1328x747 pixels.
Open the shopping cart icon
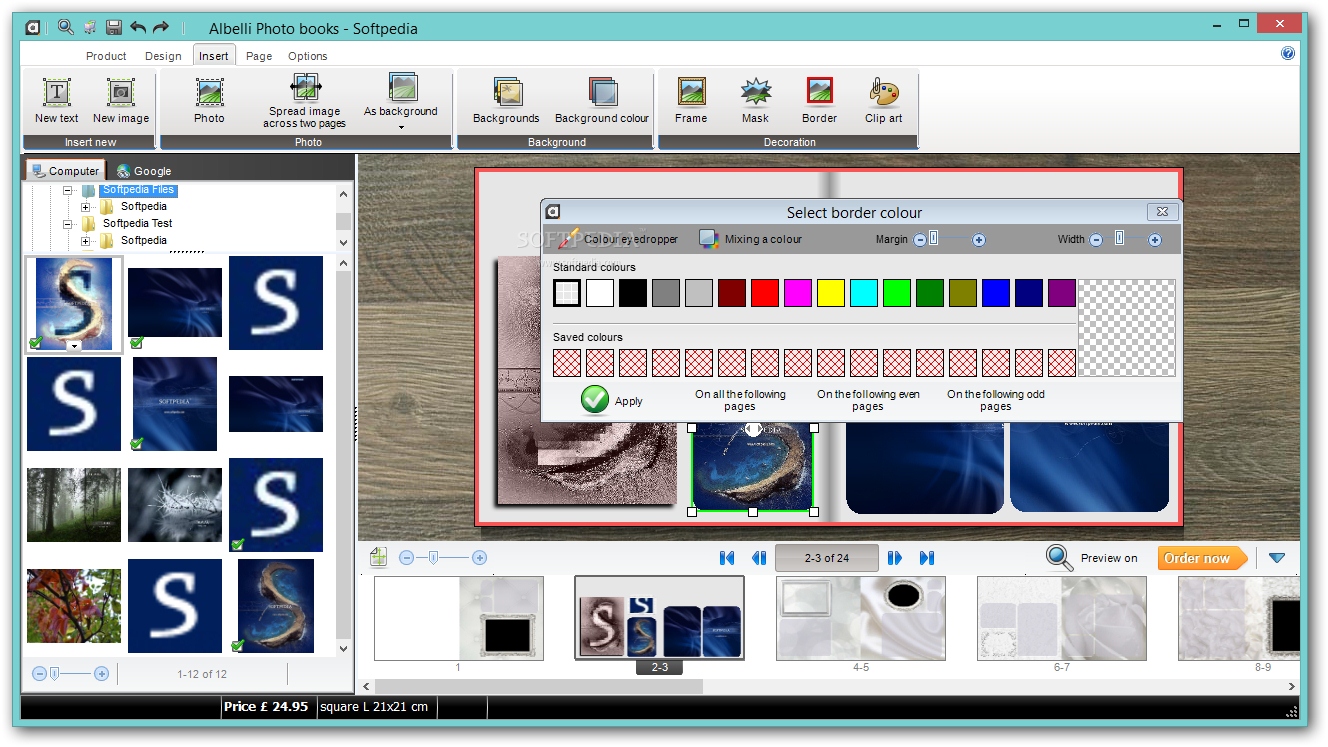tap(90, 27)
